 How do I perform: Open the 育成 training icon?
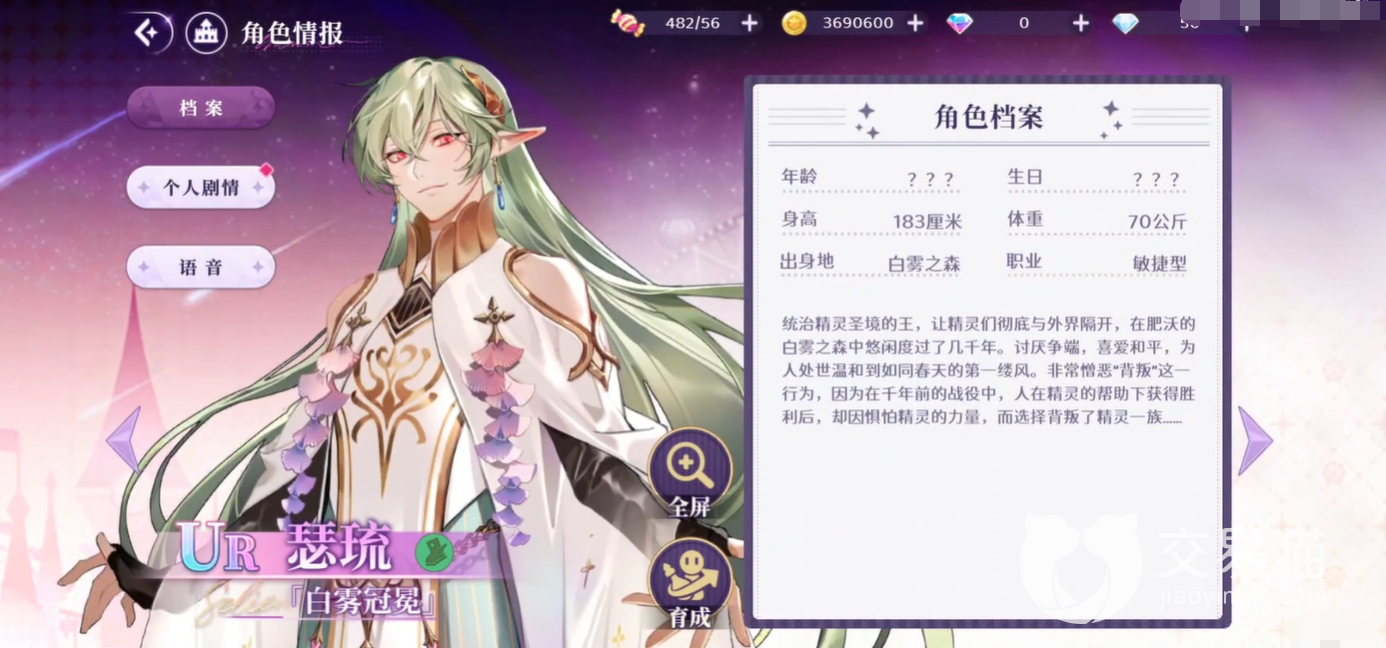[x=690, y=586]
